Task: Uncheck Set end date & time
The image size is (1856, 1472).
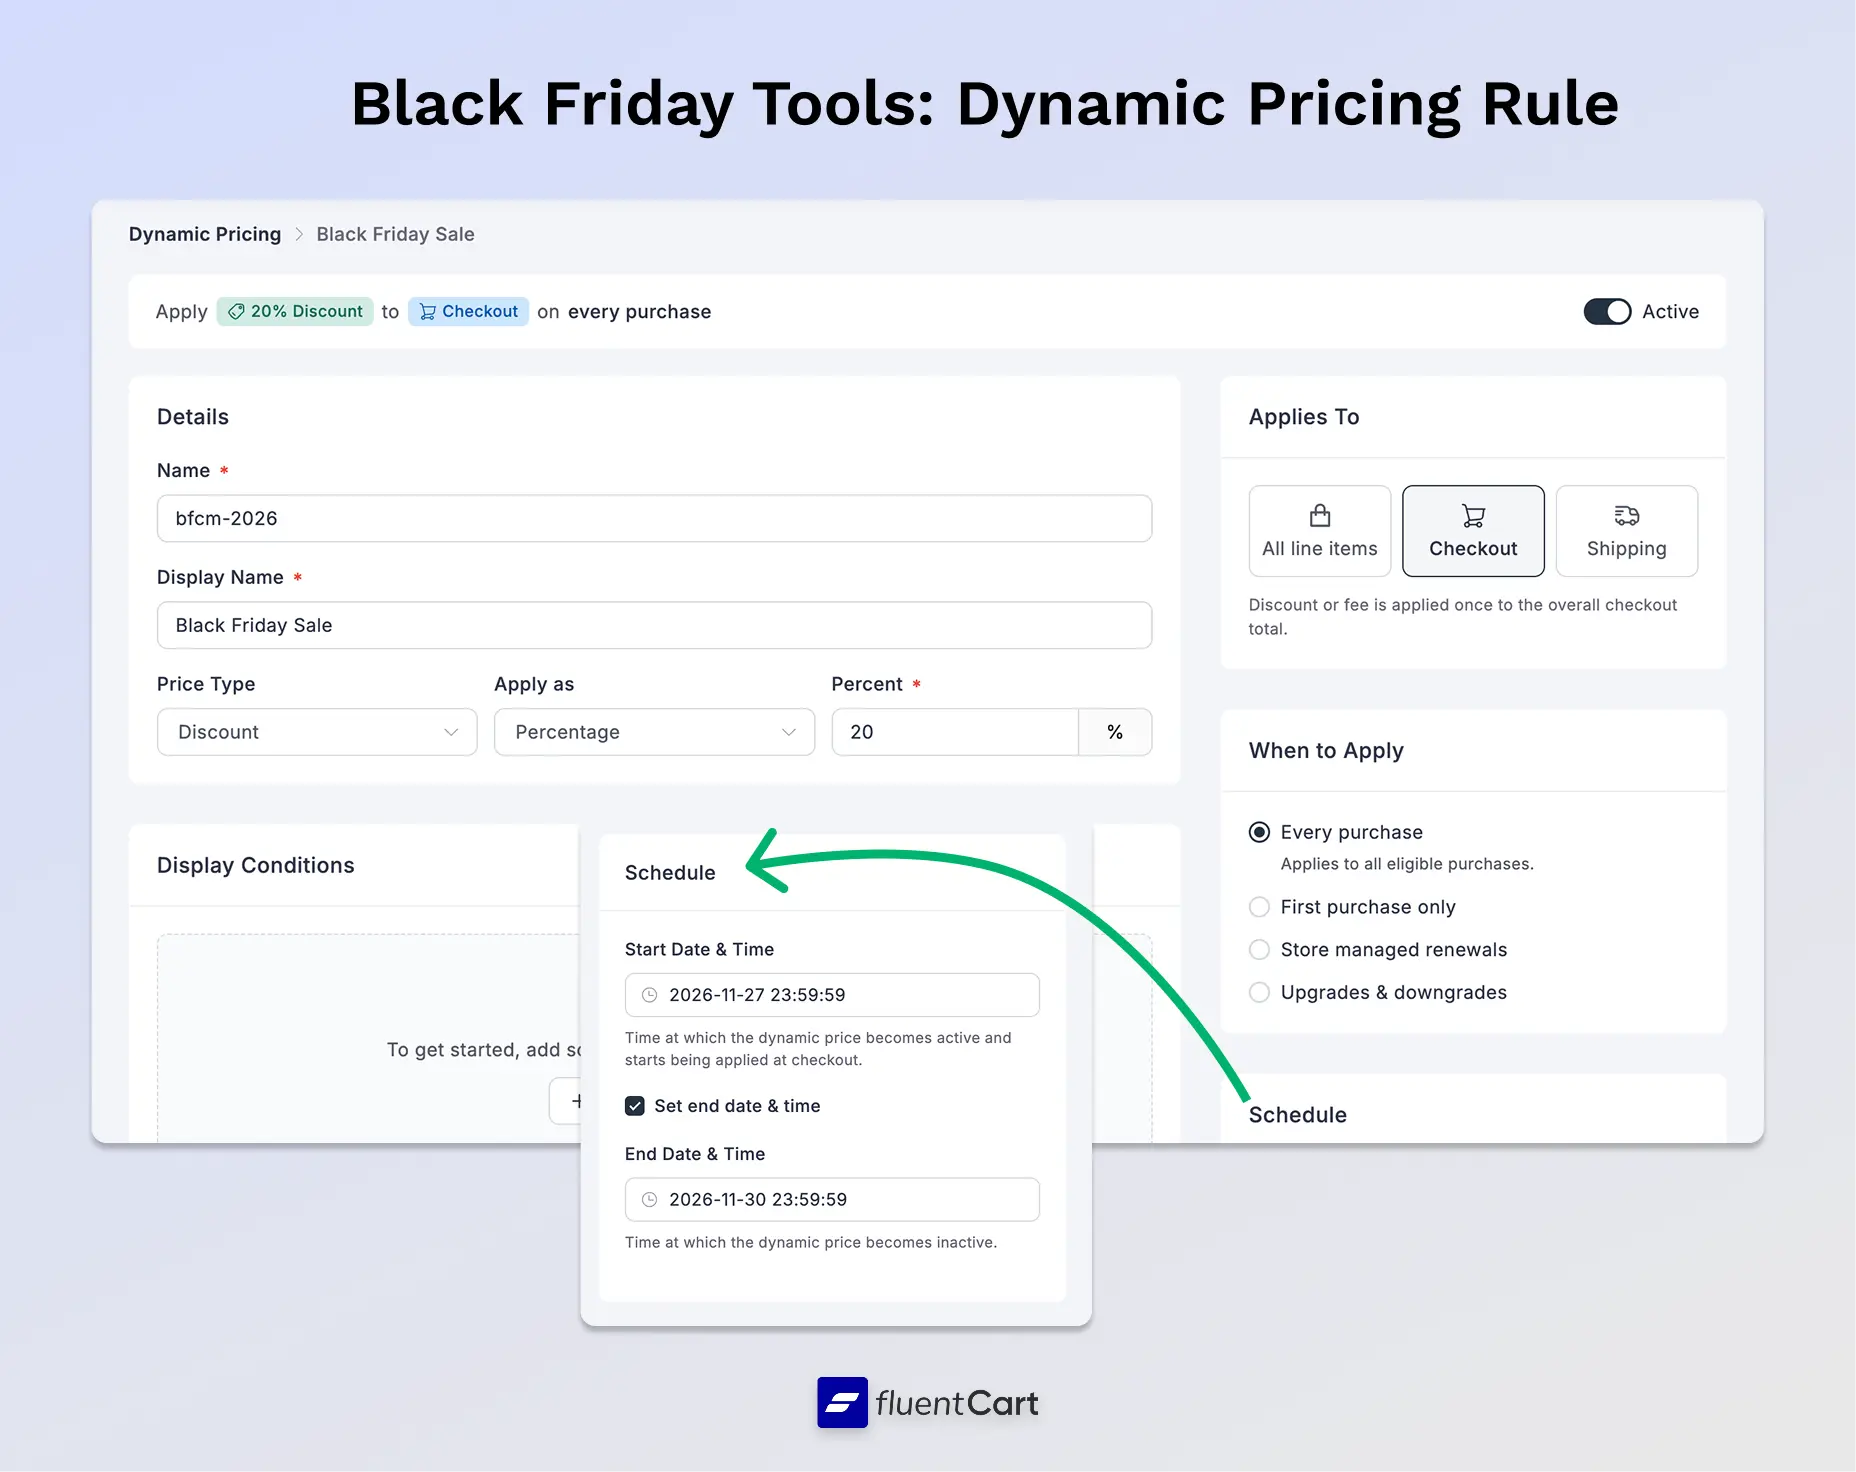Action: [x=635, y=1106]
